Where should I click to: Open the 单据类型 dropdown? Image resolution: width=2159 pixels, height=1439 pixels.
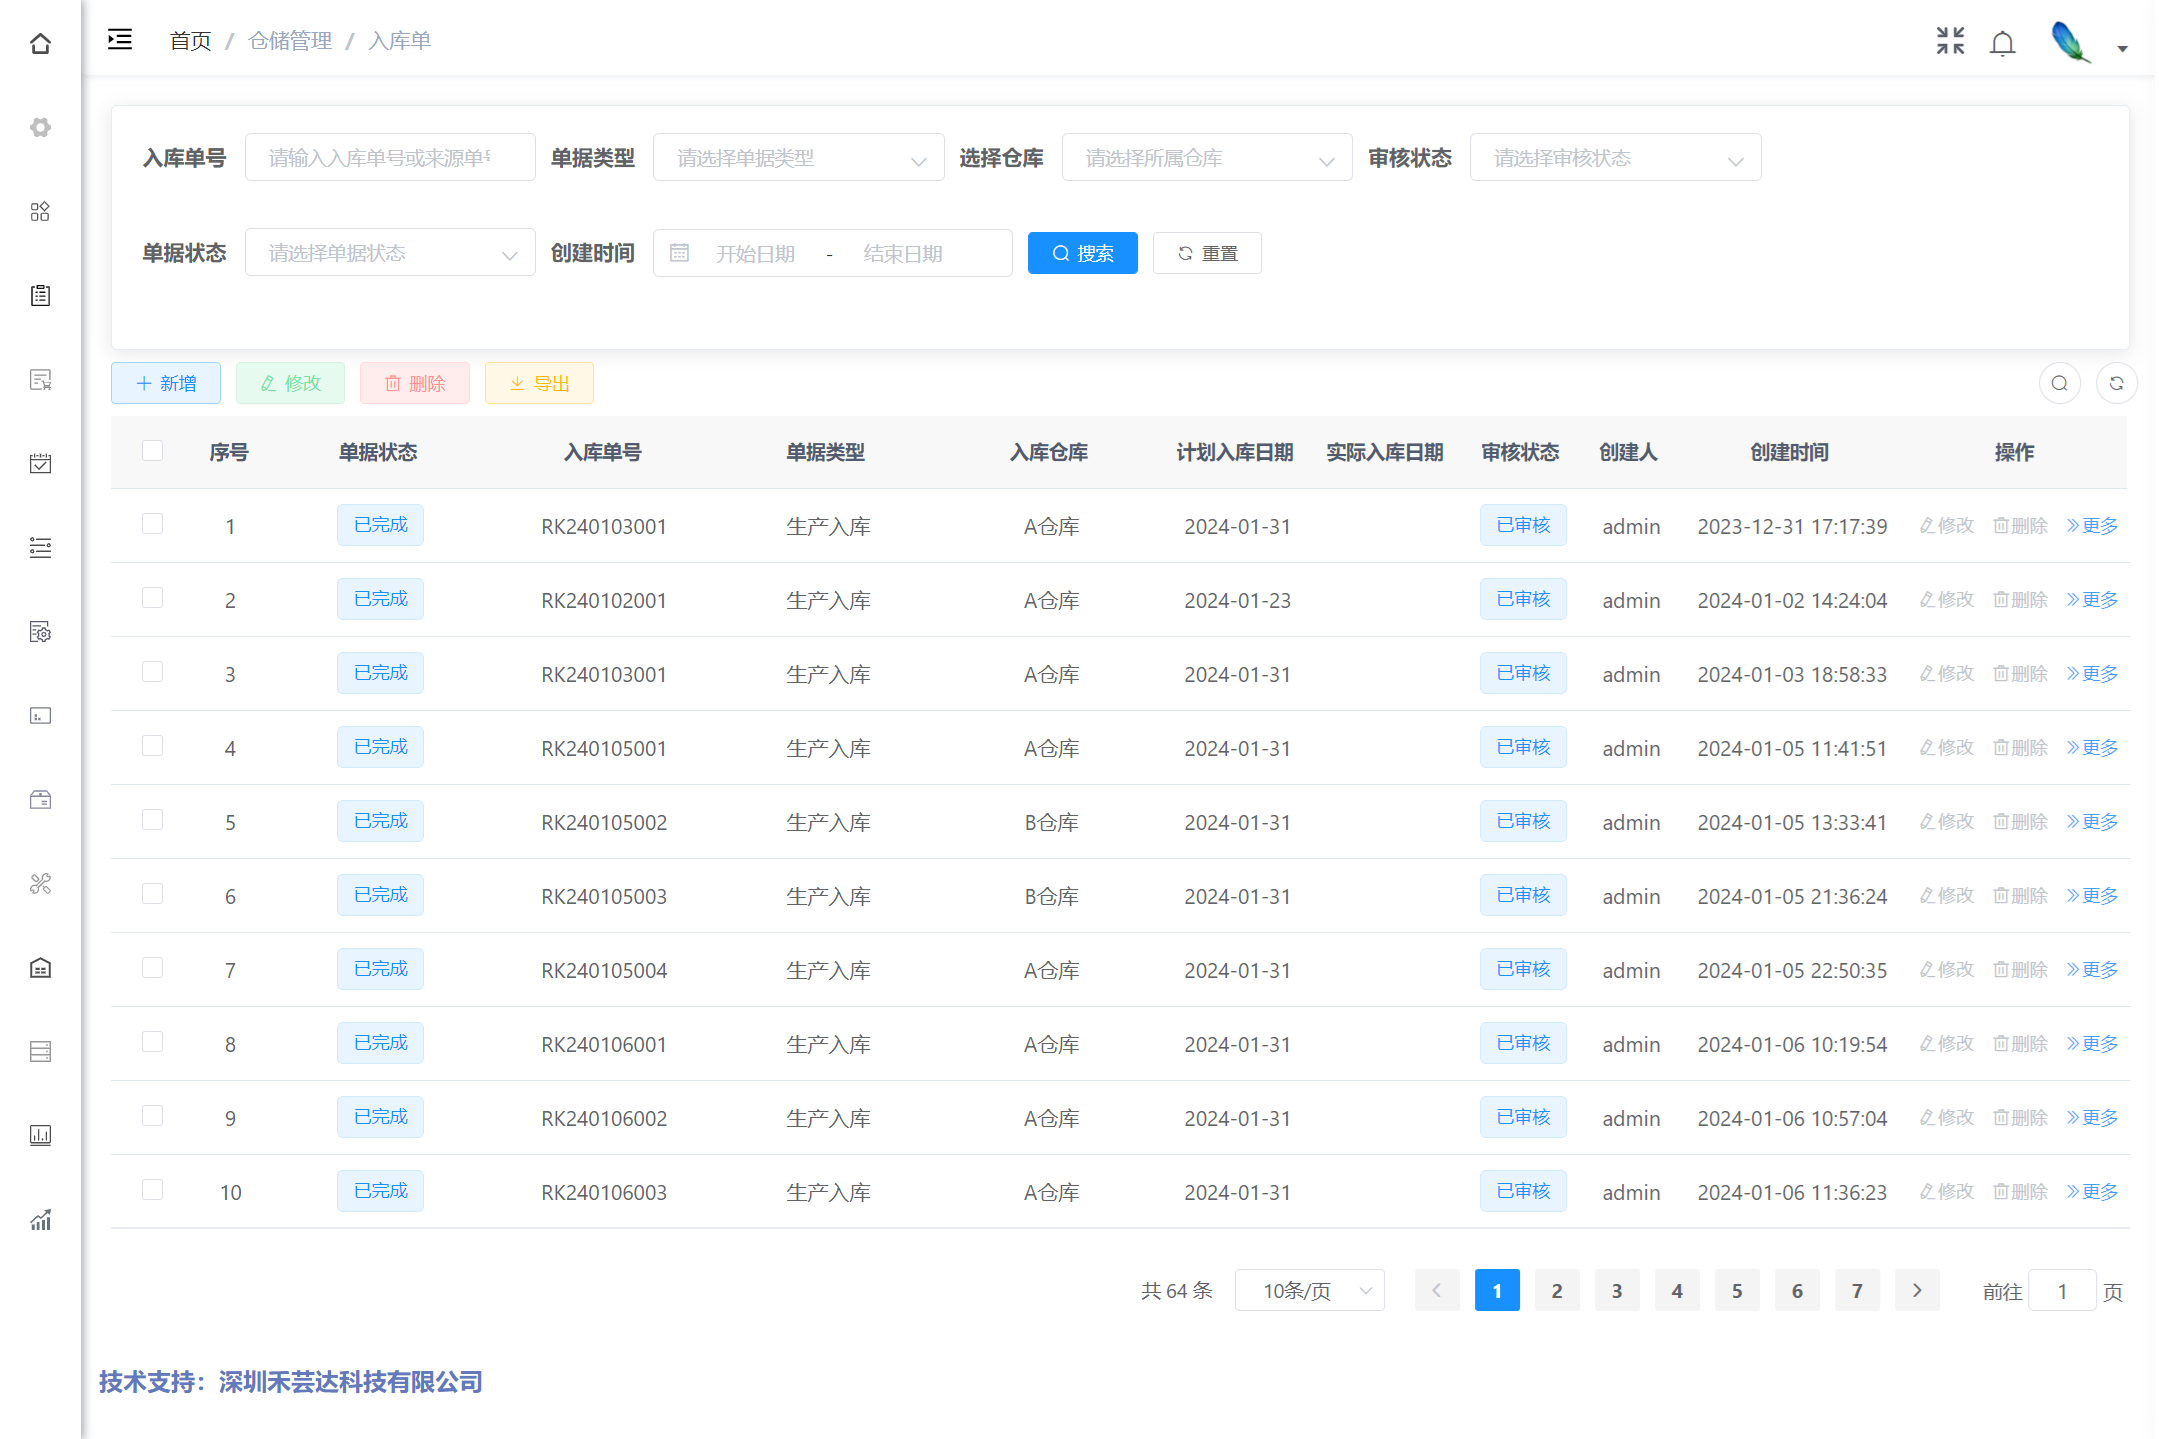(798, 158)
